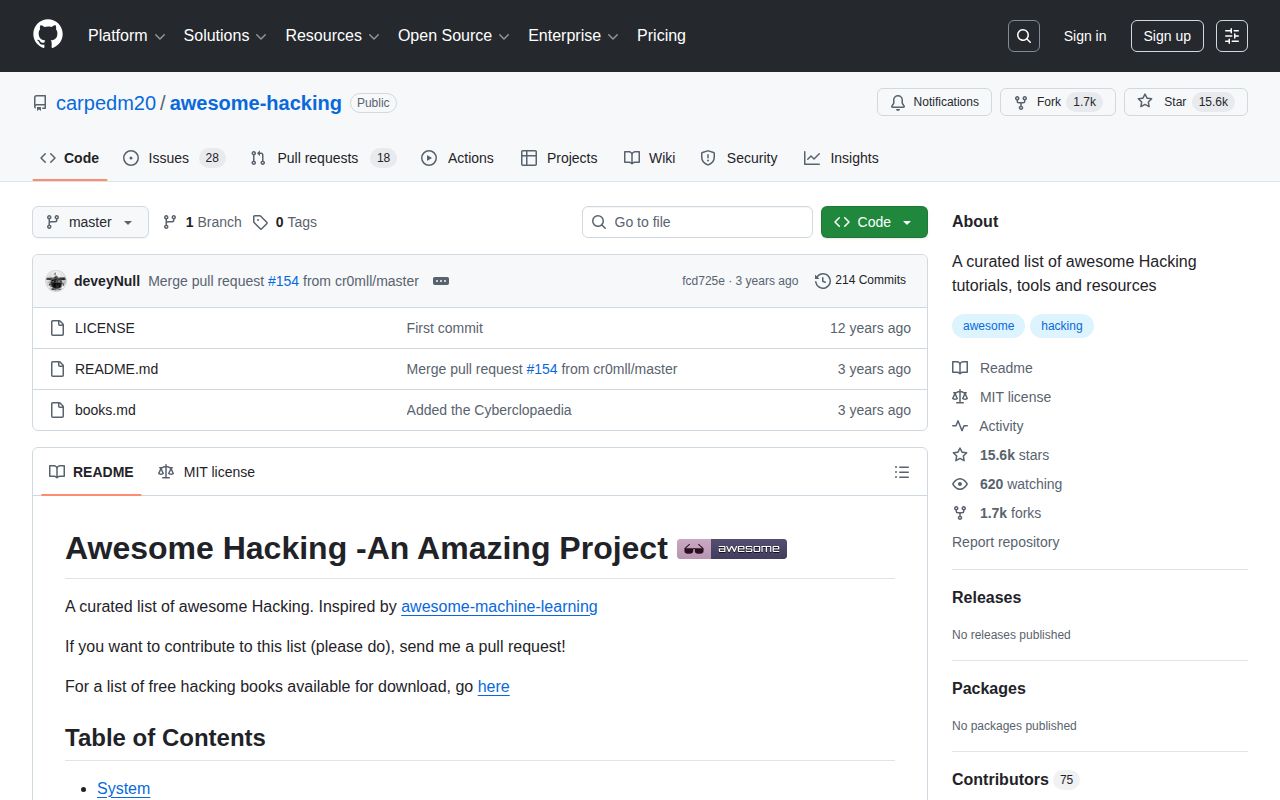
Task: Switch to the Issues tab
Action: pos(168,158)
